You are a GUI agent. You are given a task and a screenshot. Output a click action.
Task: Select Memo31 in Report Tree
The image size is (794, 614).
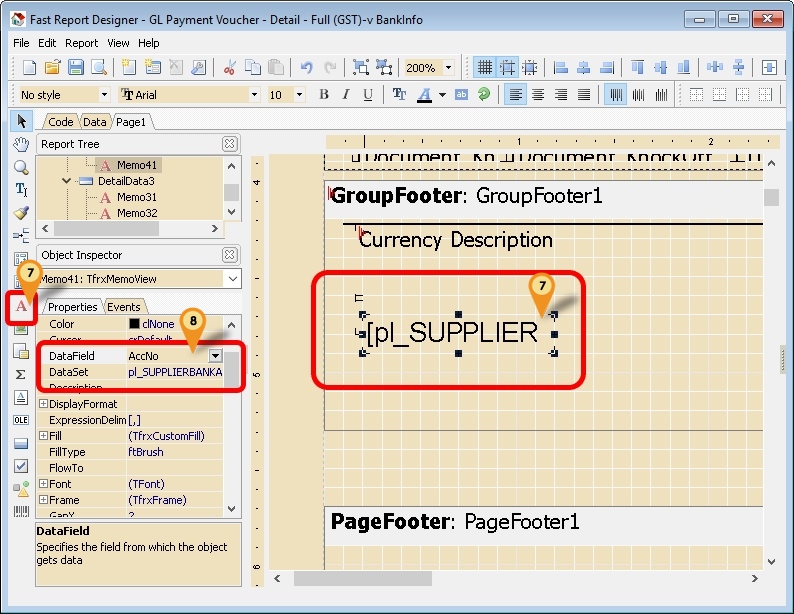tap(136, 197)
